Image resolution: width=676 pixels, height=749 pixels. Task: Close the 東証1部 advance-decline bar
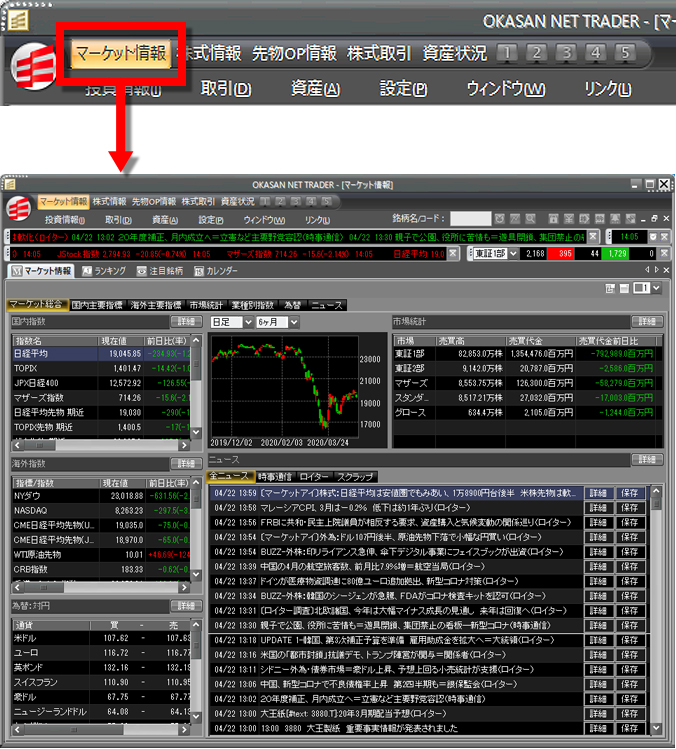coord(665,253)
